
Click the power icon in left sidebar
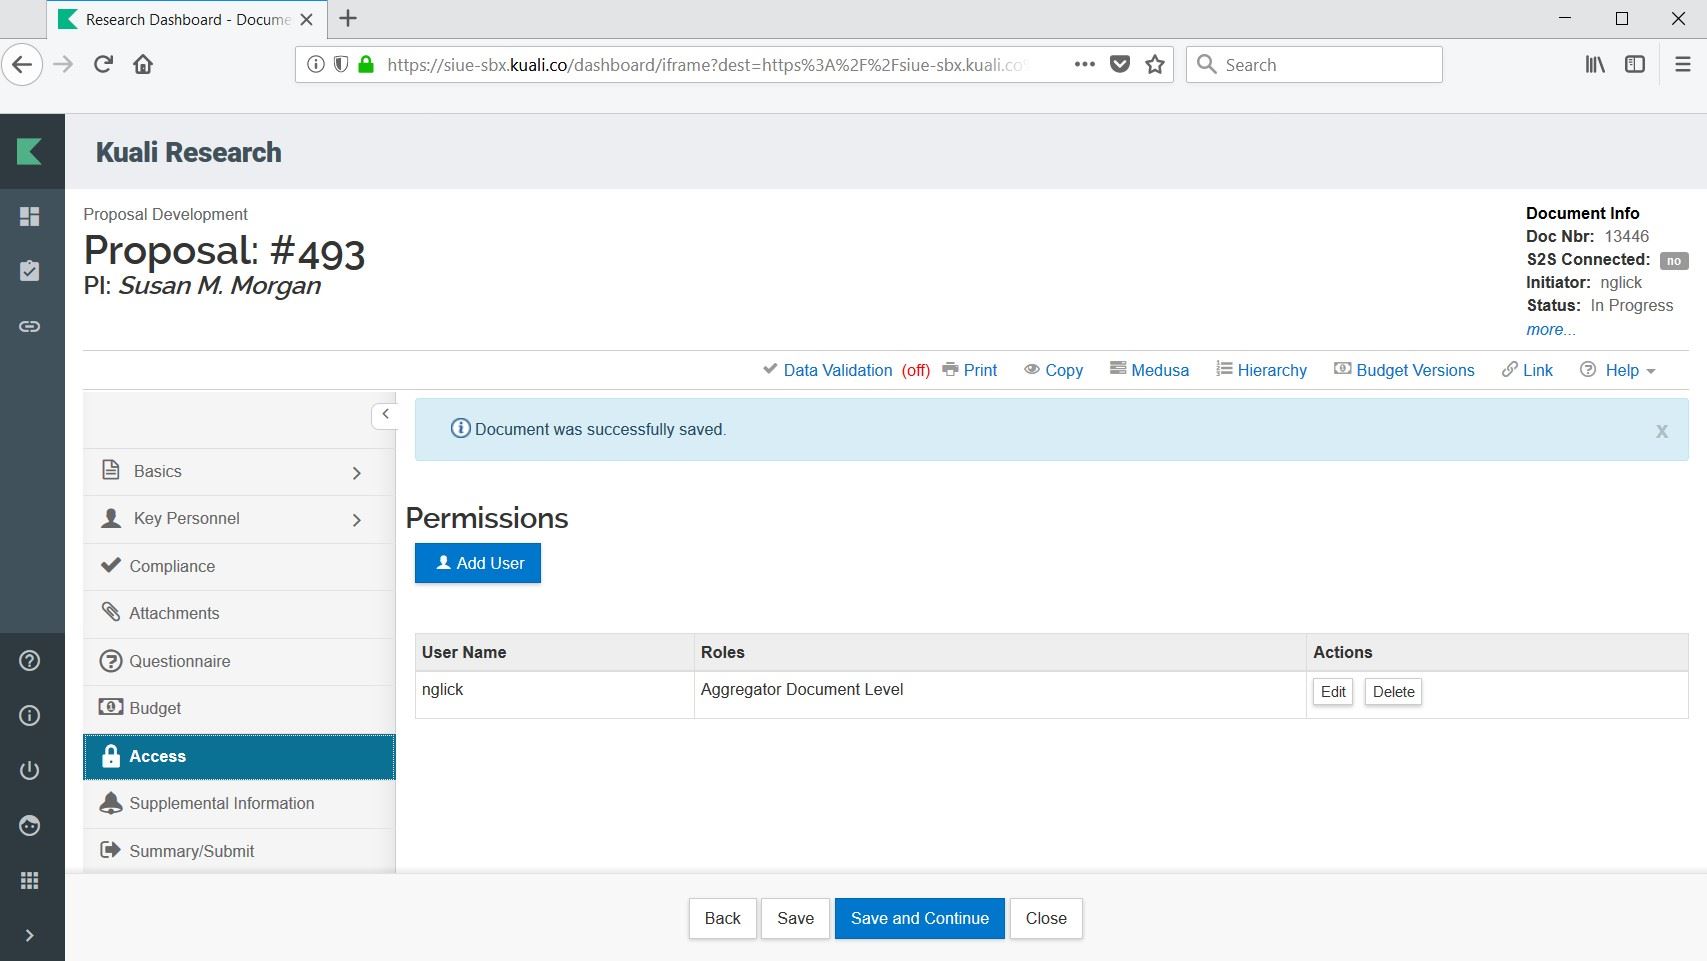[30, 770]
